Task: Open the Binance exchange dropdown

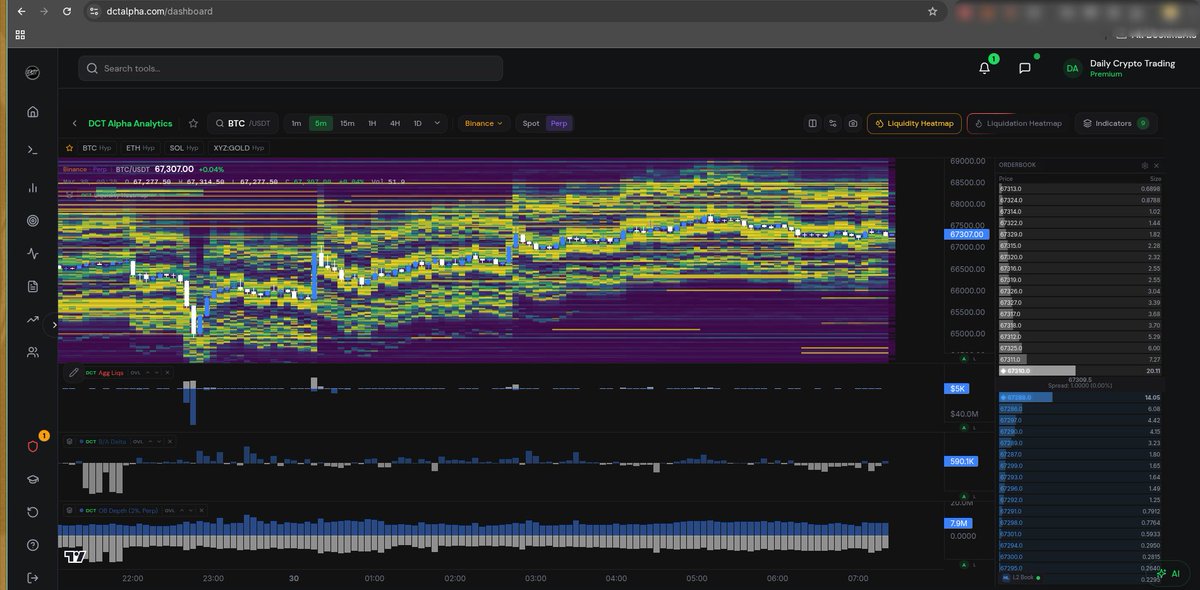Action: coord(484,123)
